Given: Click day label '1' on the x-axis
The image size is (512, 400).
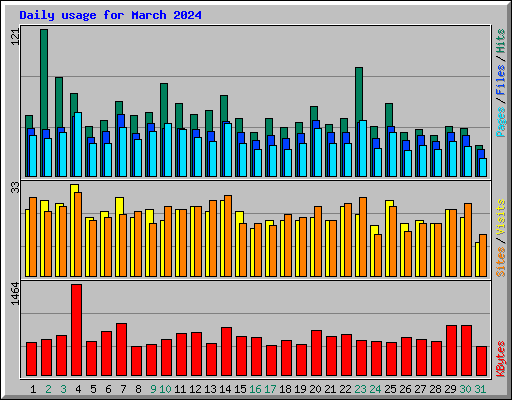Looking at the screenshot, I should [x=33, y=389].
